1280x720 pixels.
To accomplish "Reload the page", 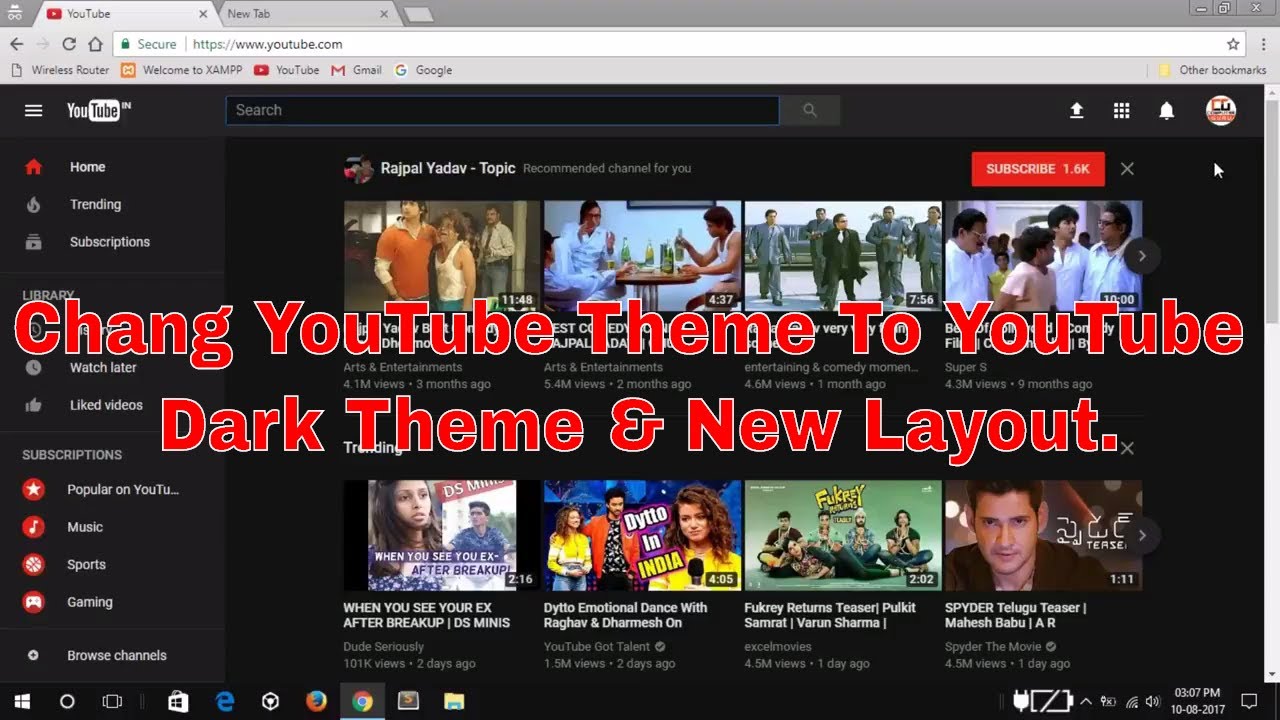I will [69, 44].
